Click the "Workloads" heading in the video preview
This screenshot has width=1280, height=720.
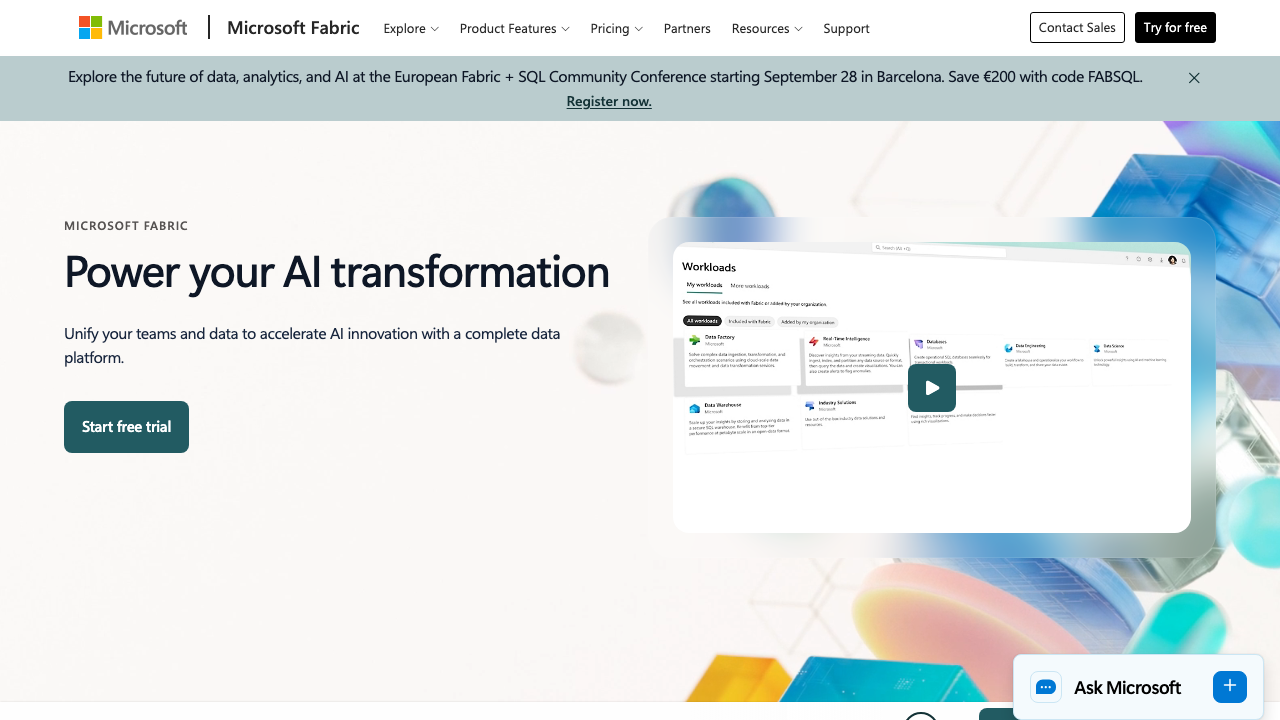coord(709,267)
